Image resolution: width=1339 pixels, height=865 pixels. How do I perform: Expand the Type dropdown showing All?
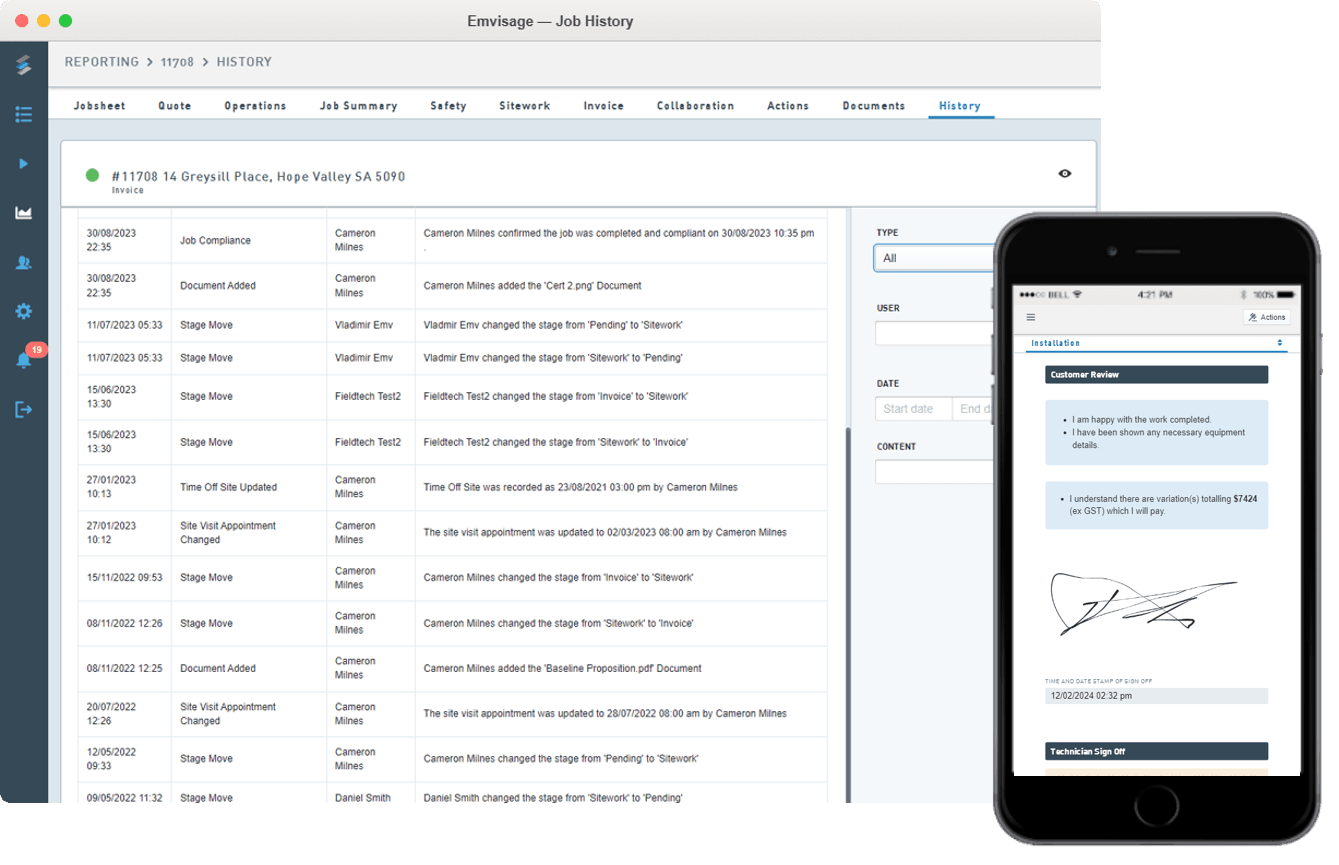934,258
